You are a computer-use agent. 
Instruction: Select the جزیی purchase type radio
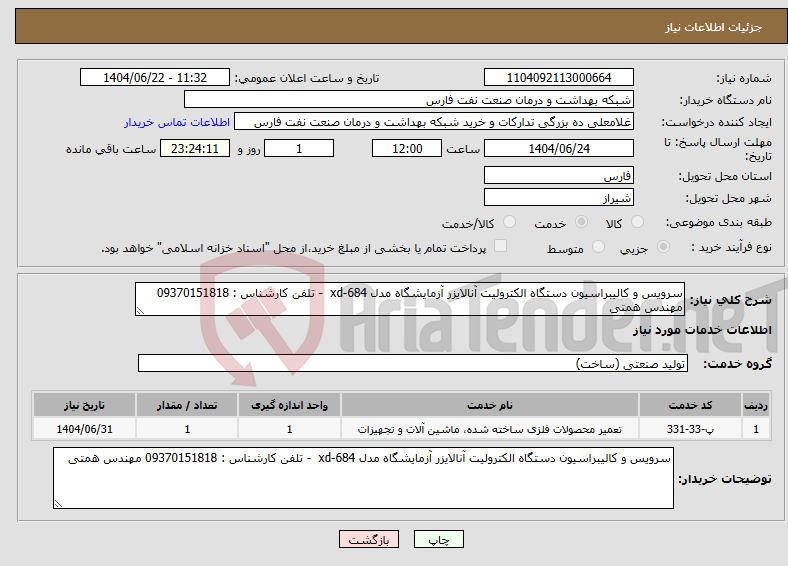point(663,247)
